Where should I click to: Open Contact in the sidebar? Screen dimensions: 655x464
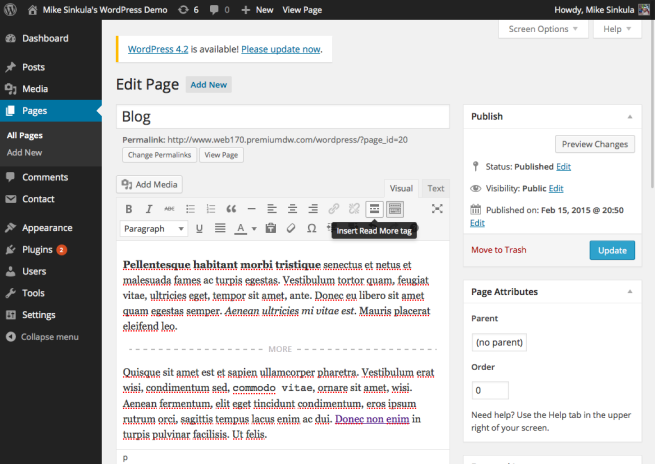point(51,199)
